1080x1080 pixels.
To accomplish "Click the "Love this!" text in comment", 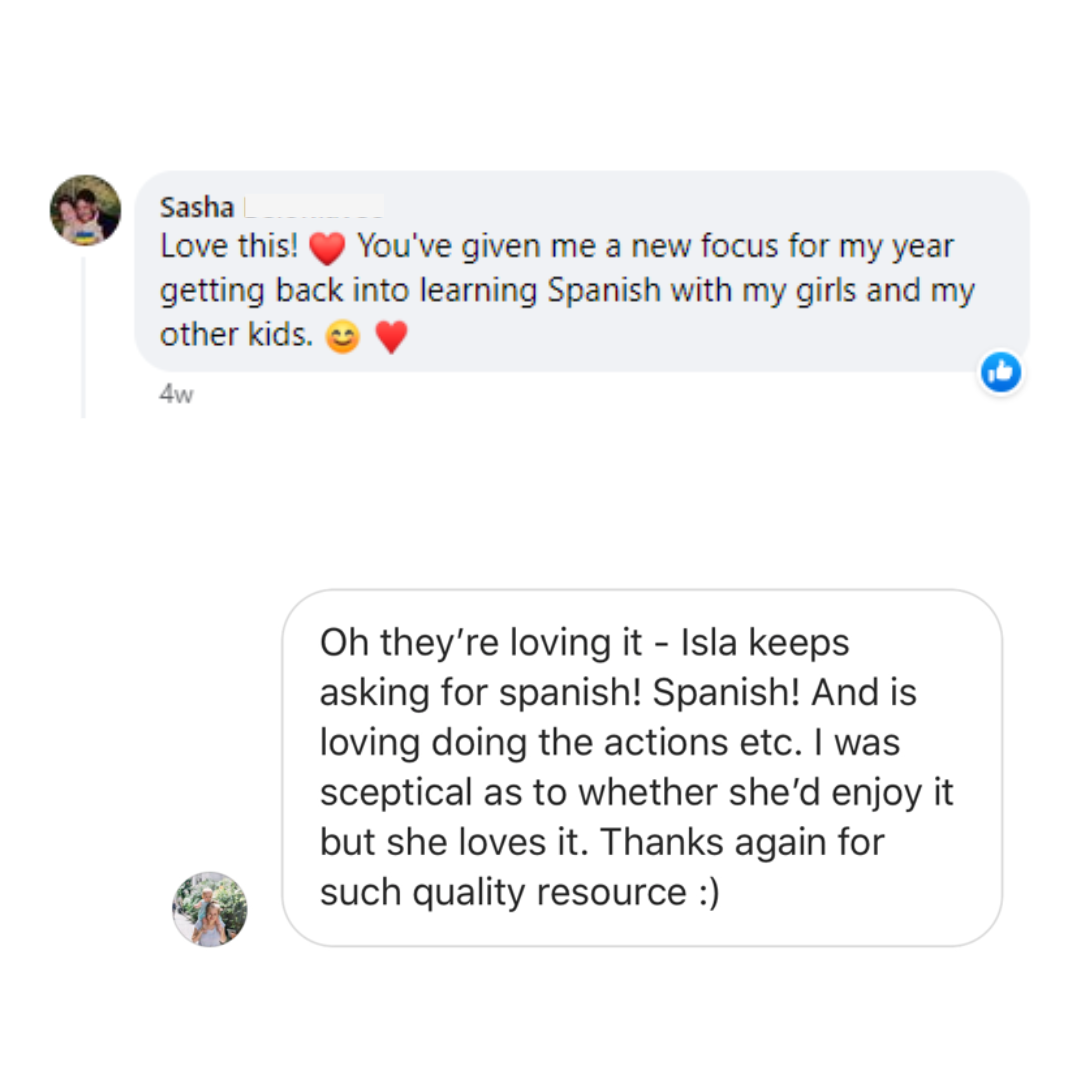I will click(x=230, y=246).
